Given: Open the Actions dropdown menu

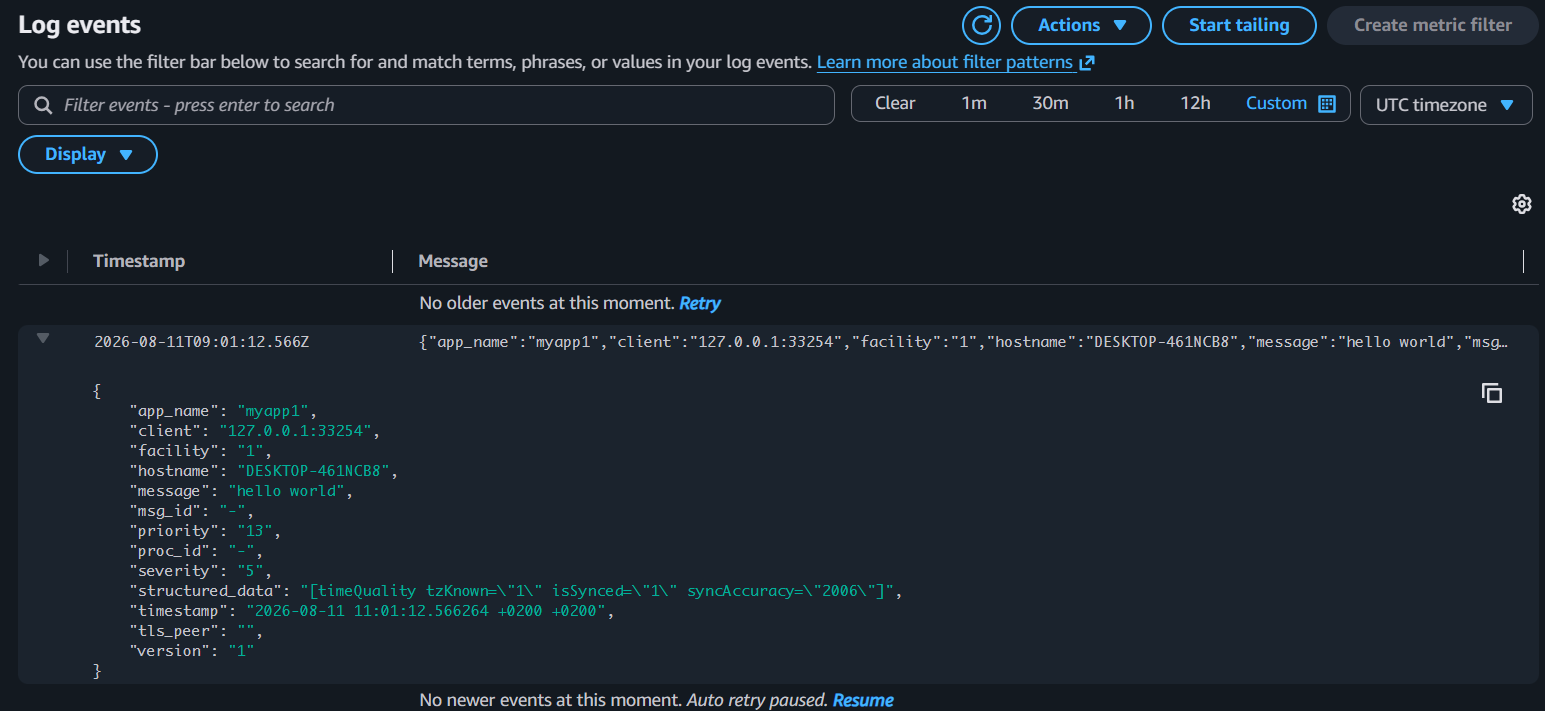Looking at the screenshot, I should pos(1081,25).
